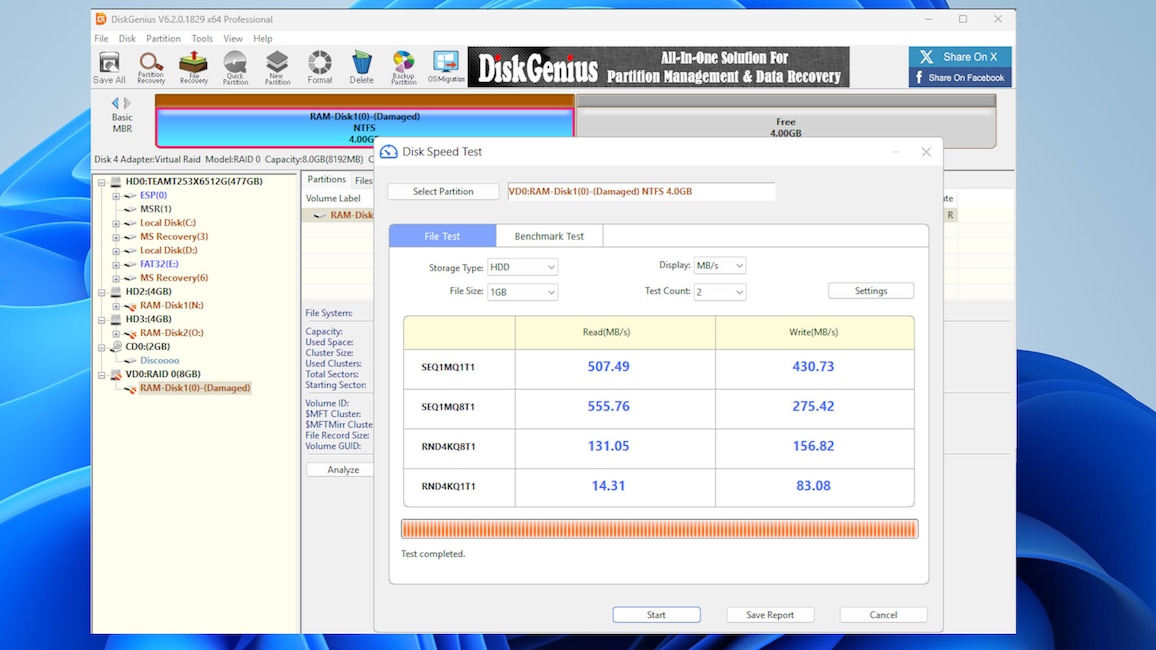
Task: Open the File menu
Action: pyautogui.click(x=101, y=38)
